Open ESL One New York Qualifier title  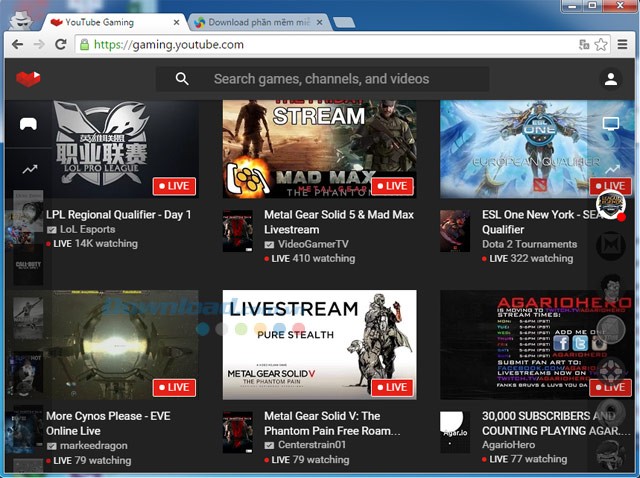coord(542,222)
